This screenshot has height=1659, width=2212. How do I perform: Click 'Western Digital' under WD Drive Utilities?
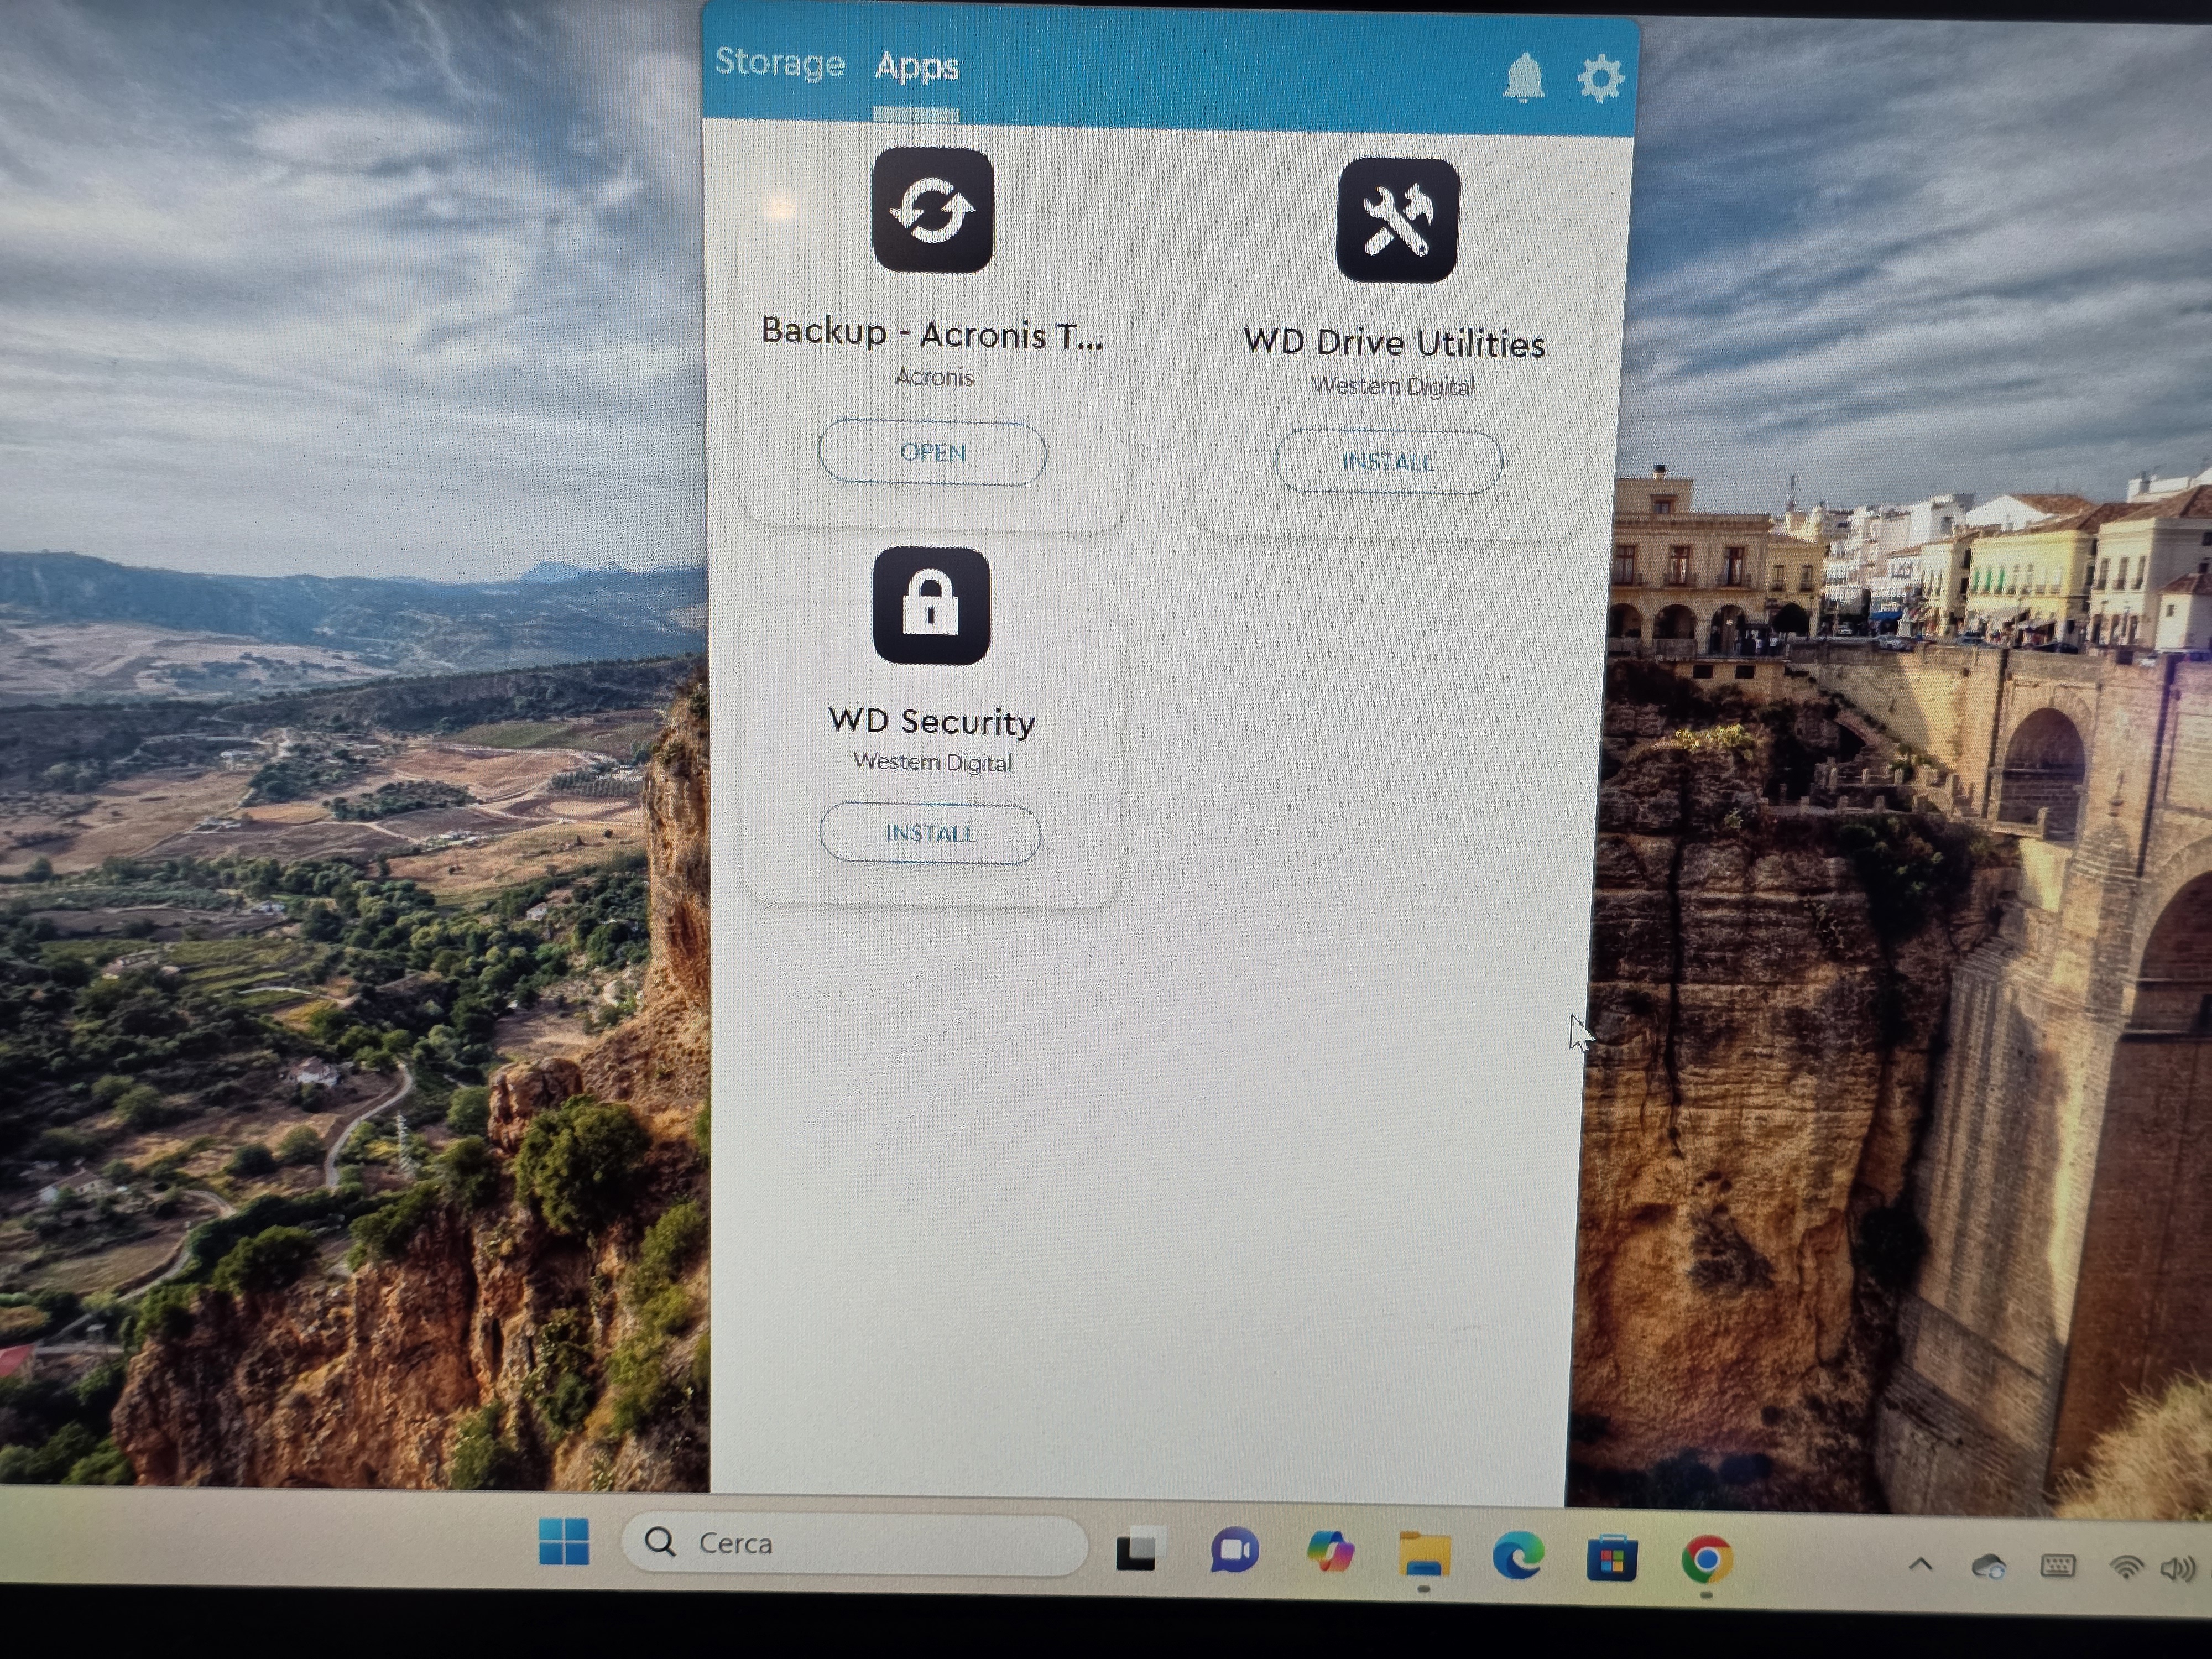1392,386
